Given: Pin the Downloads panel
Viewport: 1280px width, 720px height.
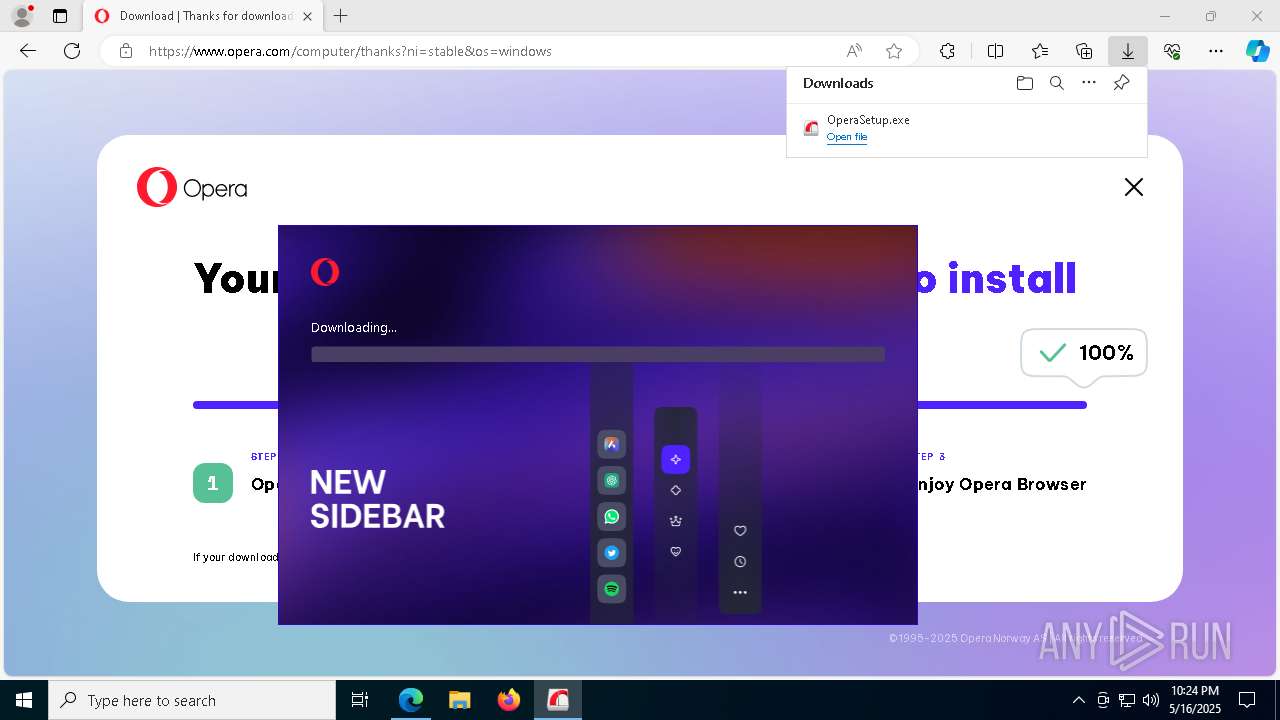Looking at the screenshot, I should [x=1122, y=83].
